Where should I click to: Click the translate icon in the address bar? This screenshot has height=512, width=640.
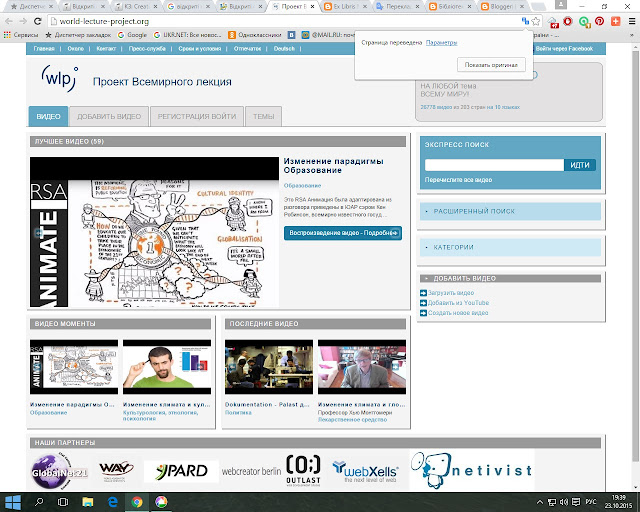coord(525,21)
